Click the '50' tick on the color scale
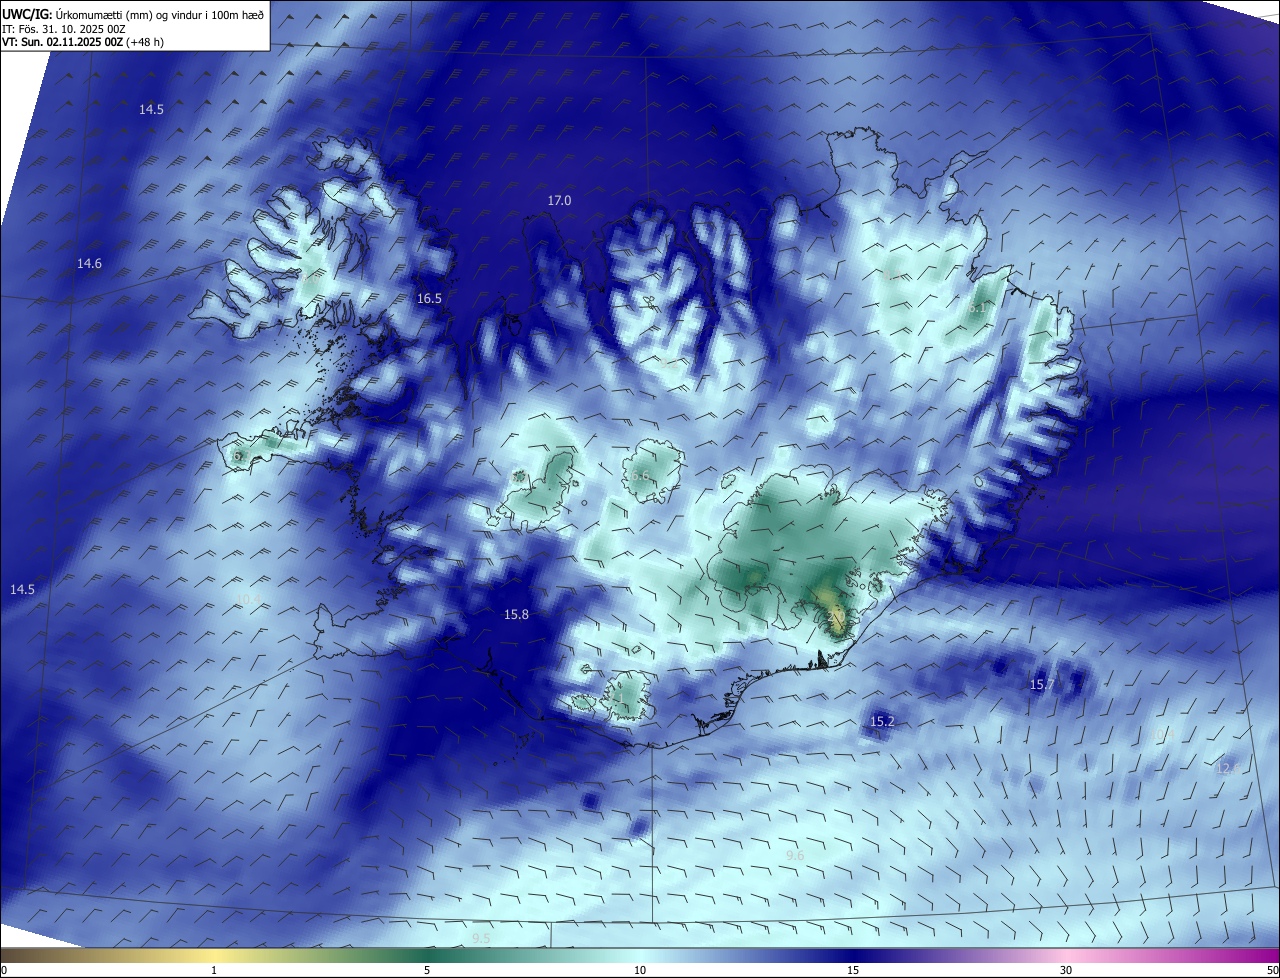The width and height of the screenshot is (1280, 978). click(1272, 970)
